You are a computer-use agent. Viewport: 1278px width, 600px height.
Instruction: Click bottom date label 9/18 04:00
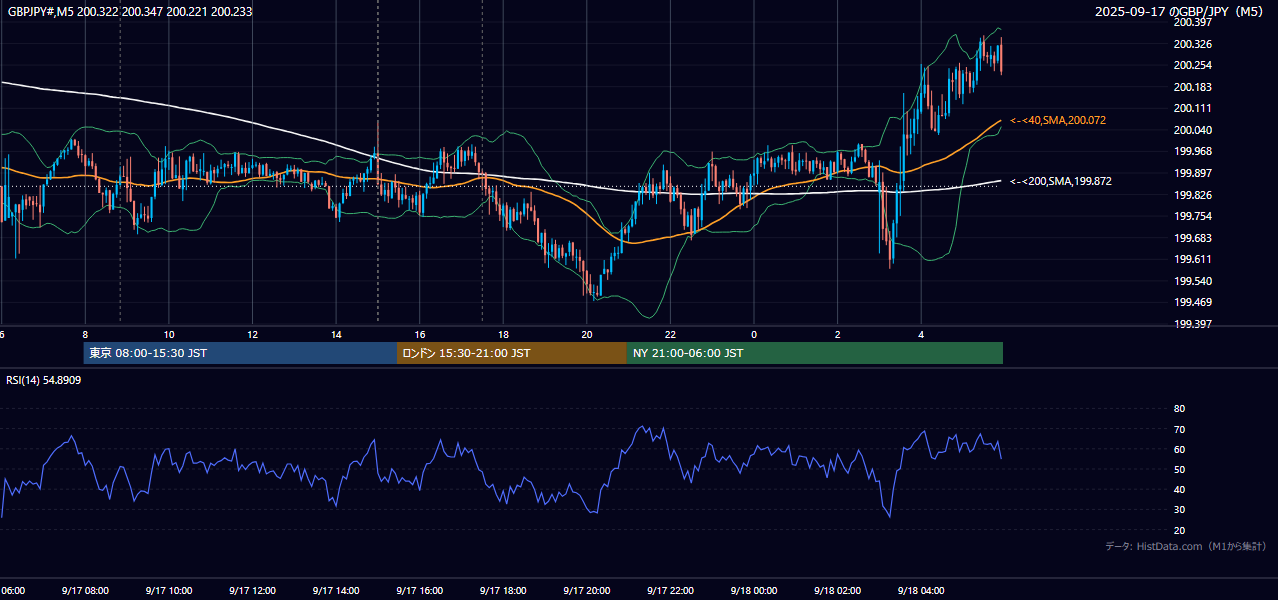coord(920,591)
